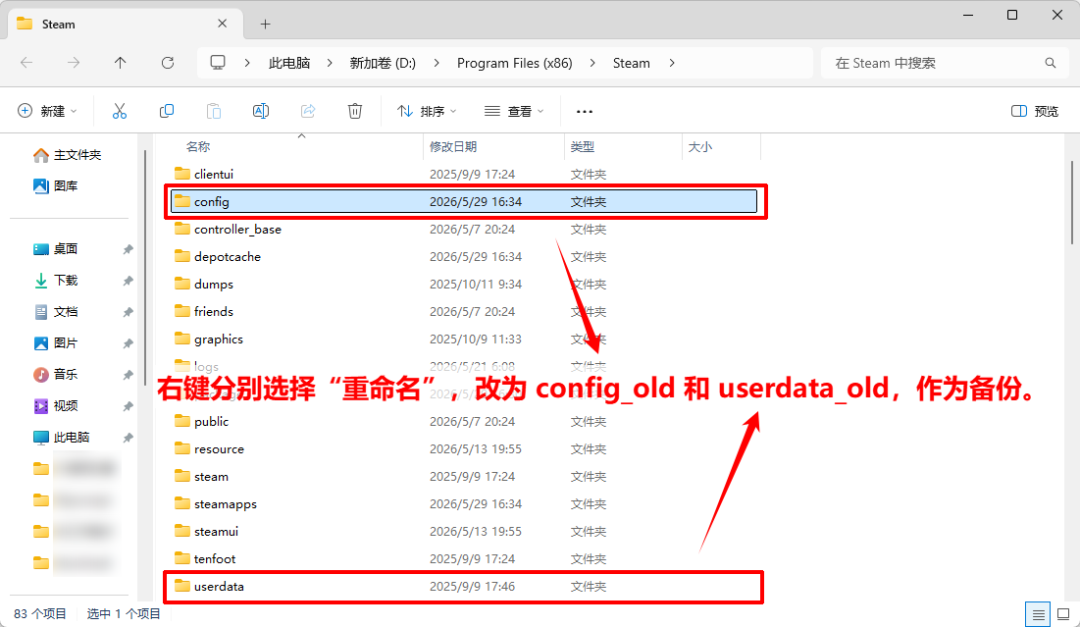Go up one folder level
The image size is (1080, 627).
tap(121, 63)
